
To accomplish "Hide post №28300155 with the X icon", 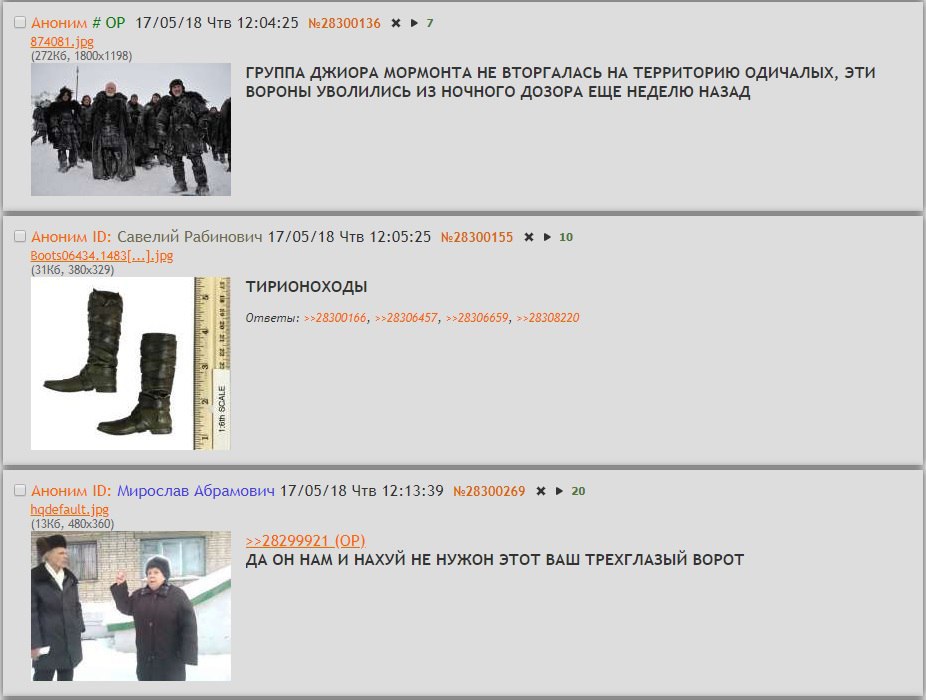I will click(x=529, y=237).
